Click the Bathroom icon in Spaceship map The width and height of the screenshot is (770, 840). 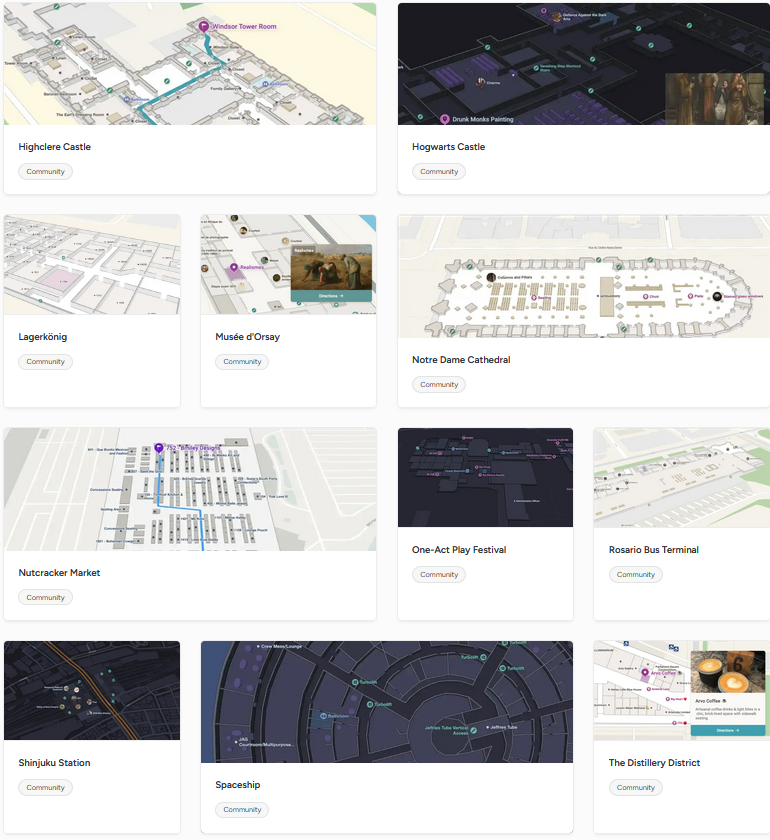323,716
